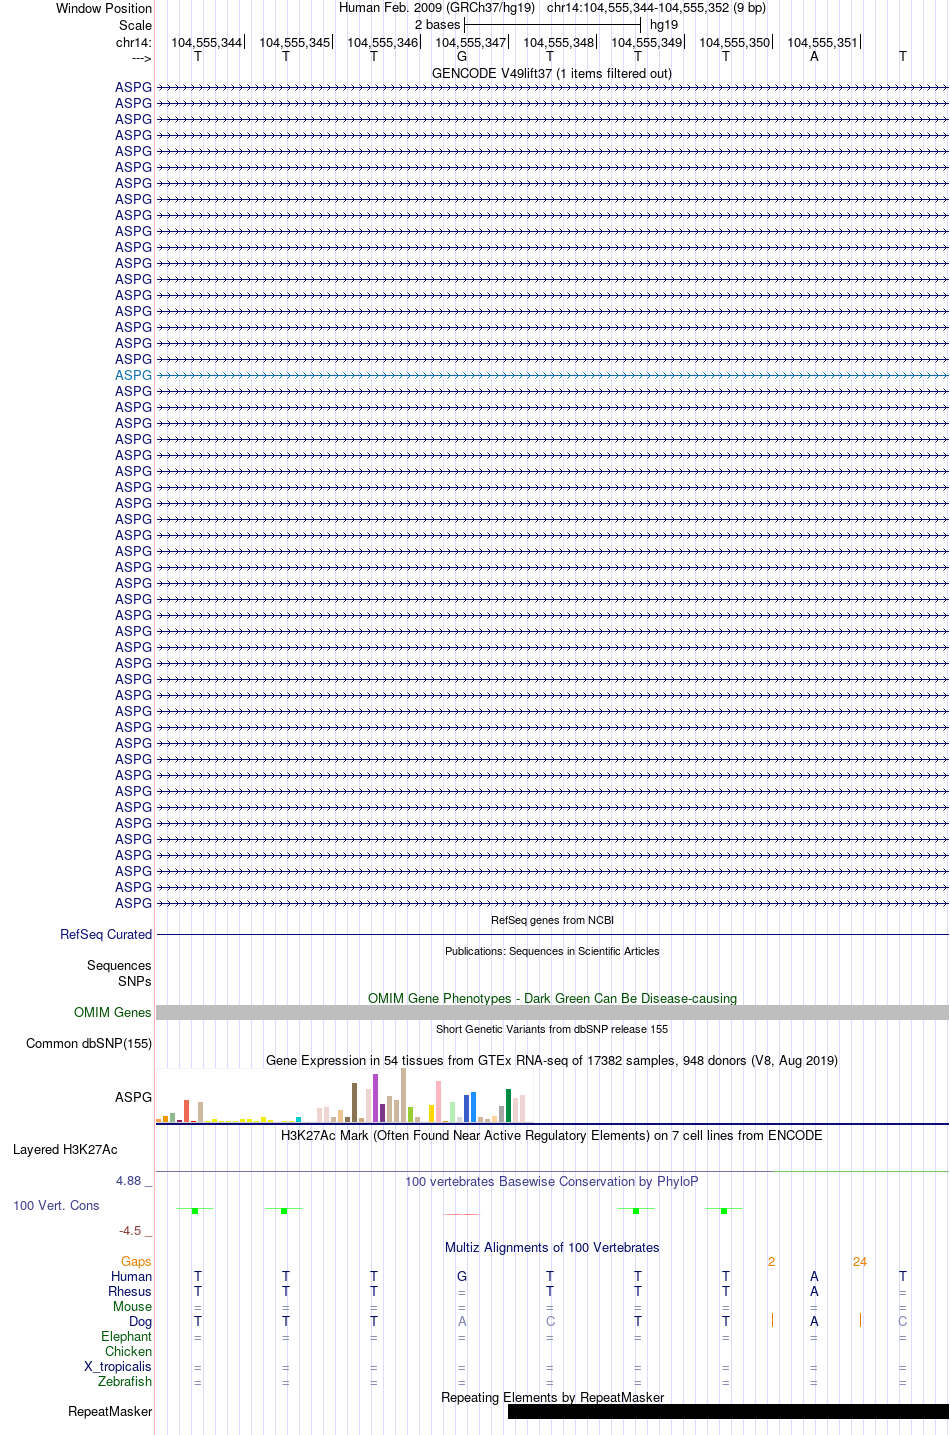
Task: Click 'Short Genetic Variants from dbSNP release 155'
Action: 552,1029
